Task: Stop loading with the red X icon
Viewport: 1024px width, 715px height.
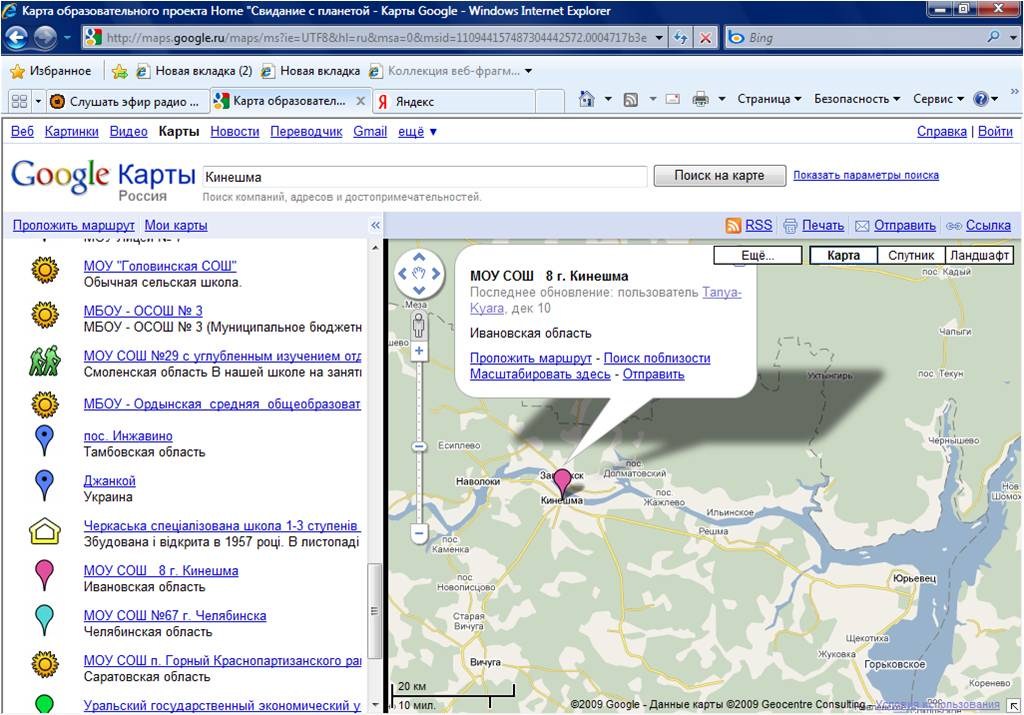Action: pos(705,38)
